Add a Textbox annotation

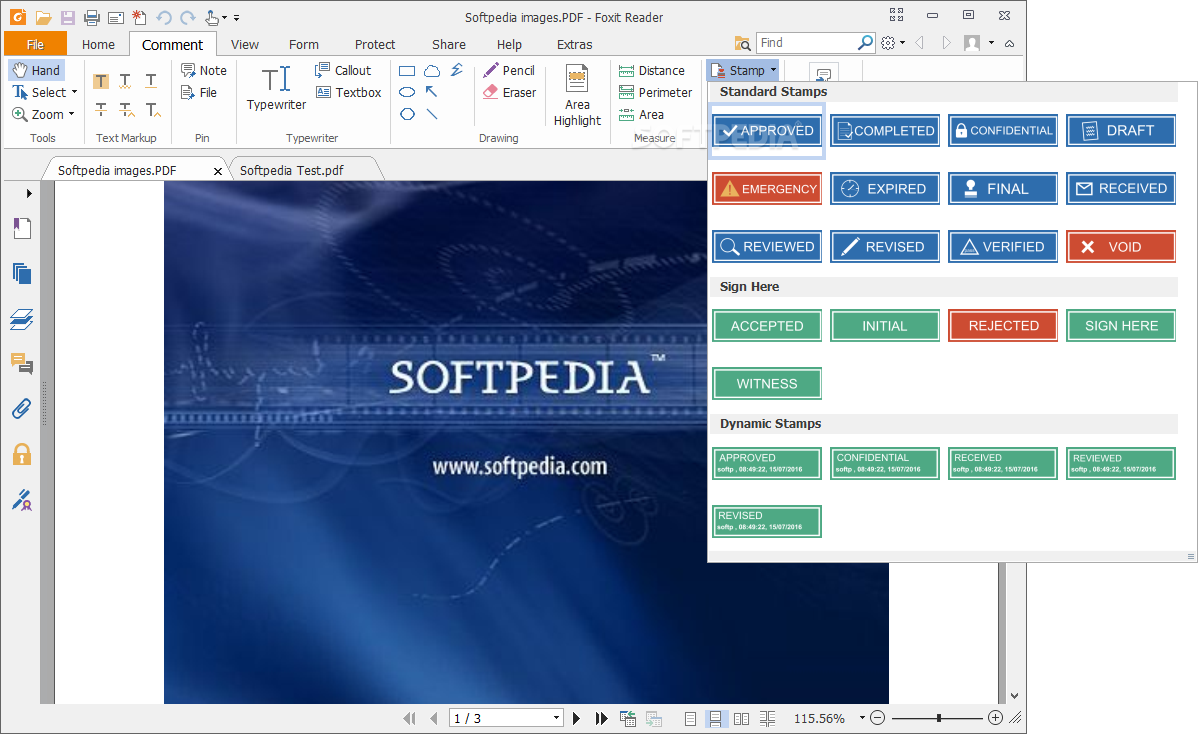point(348,92)
